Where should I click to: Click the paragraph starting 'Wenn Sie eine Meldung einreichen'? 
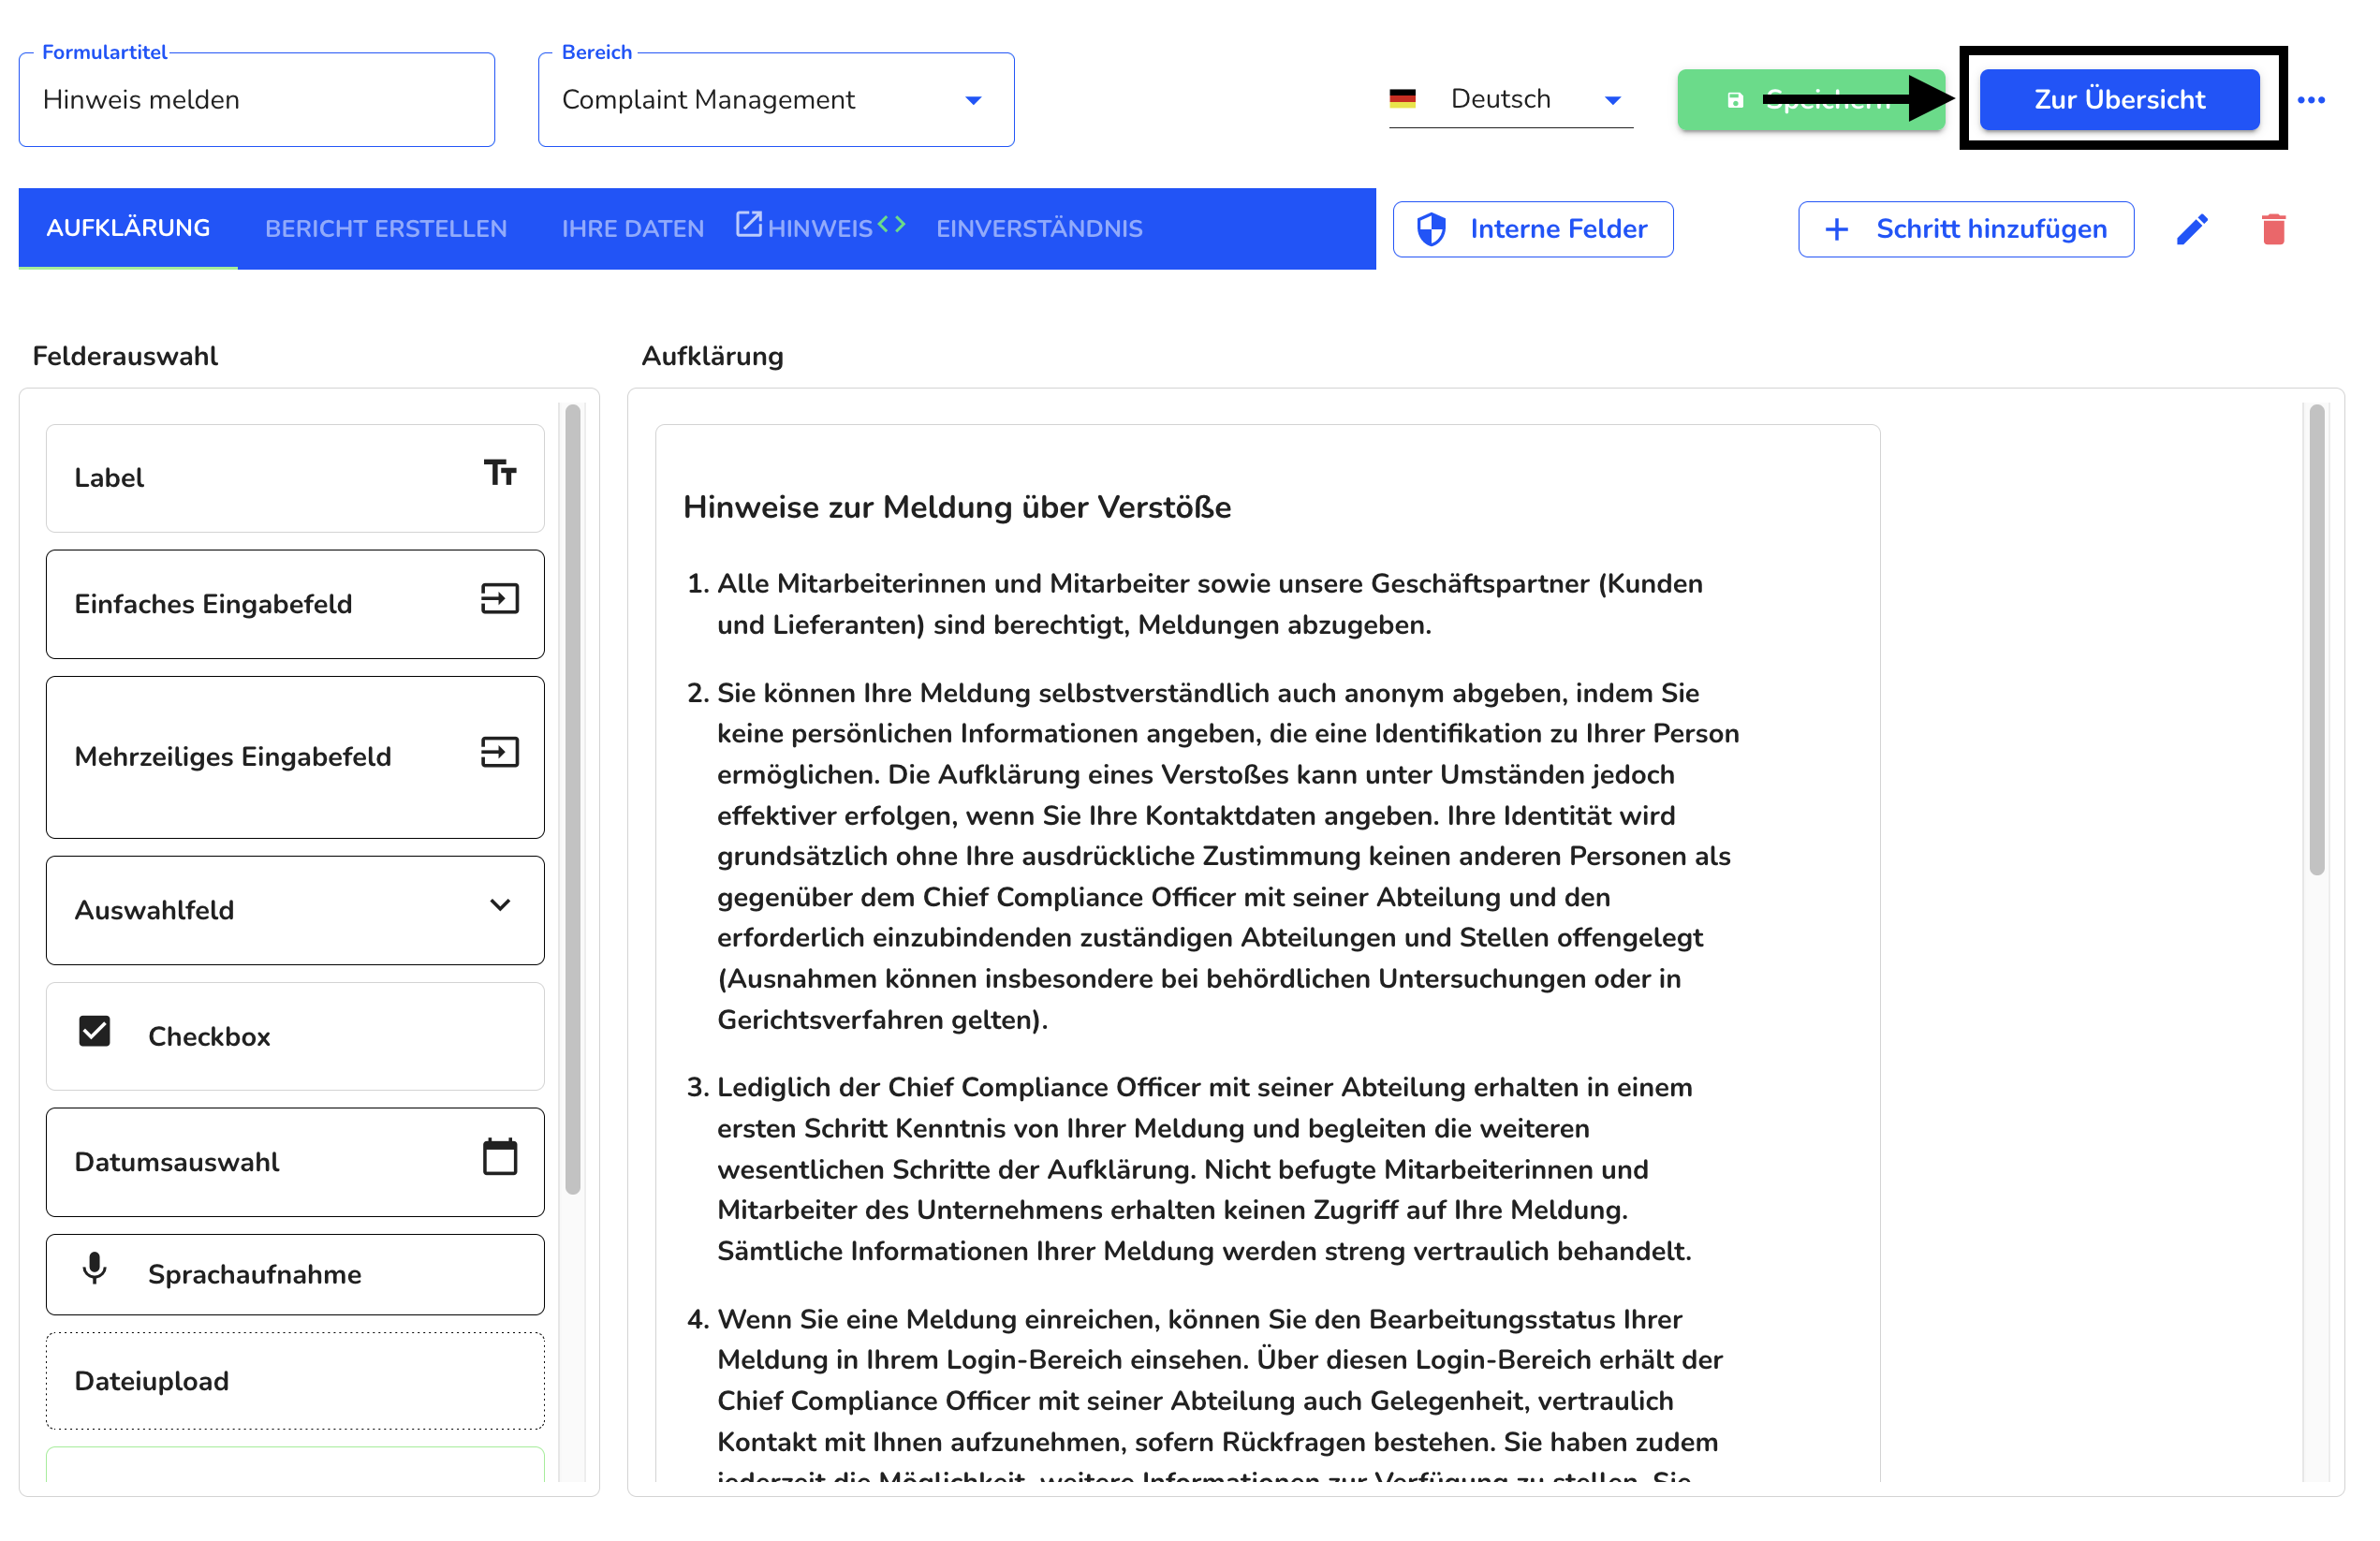(1220, 1400)
